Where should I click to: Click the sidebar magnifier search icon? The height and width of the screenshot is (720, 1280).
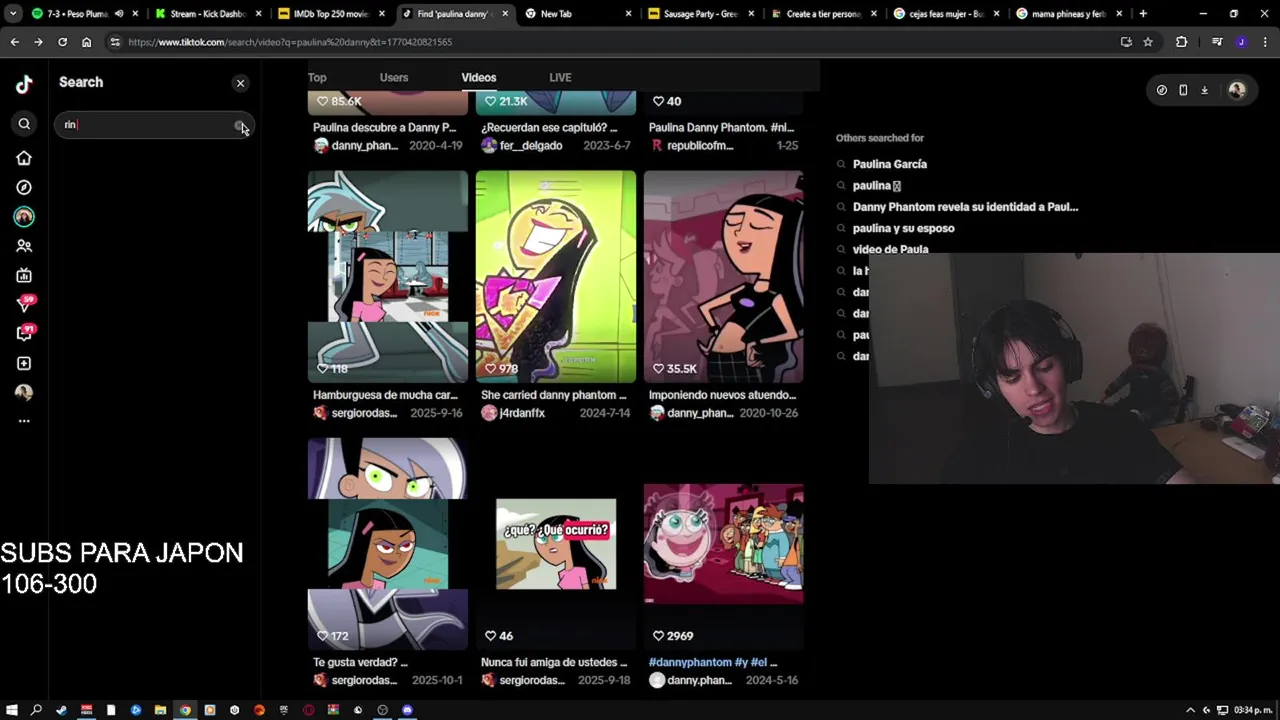click(x=24, y=124)
